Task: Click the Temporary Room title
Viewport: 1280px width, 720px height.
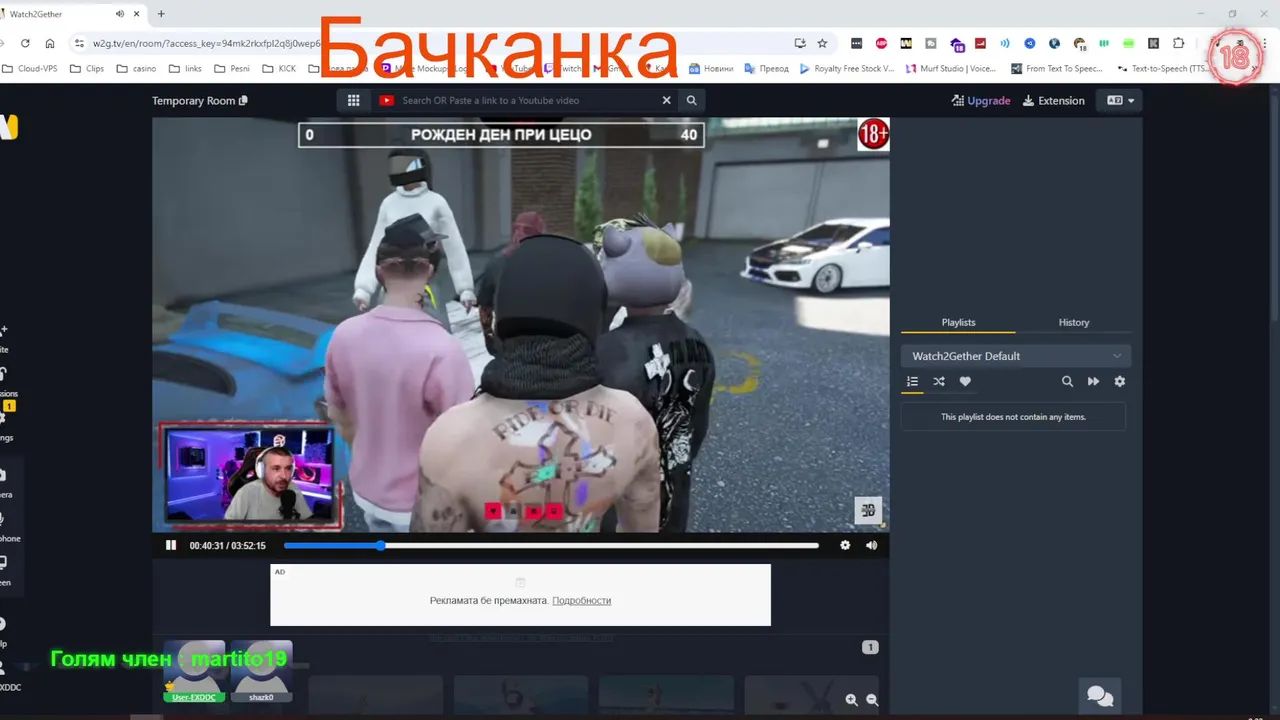Action: (x=193, y=100)
